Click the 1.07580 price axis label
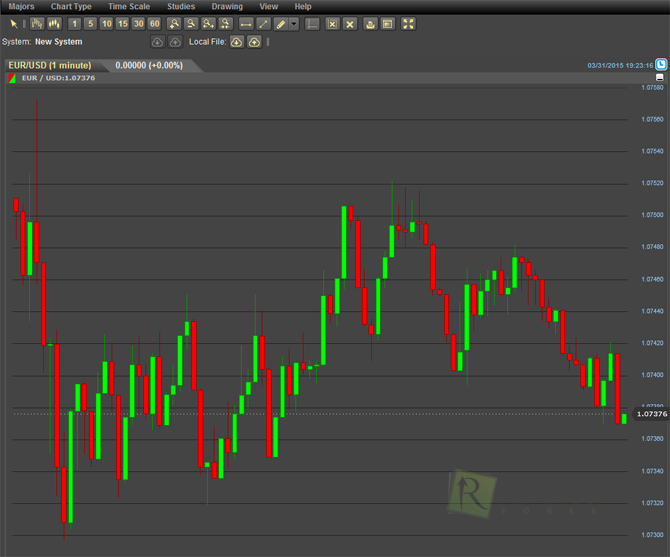 [x=652, y=88]
